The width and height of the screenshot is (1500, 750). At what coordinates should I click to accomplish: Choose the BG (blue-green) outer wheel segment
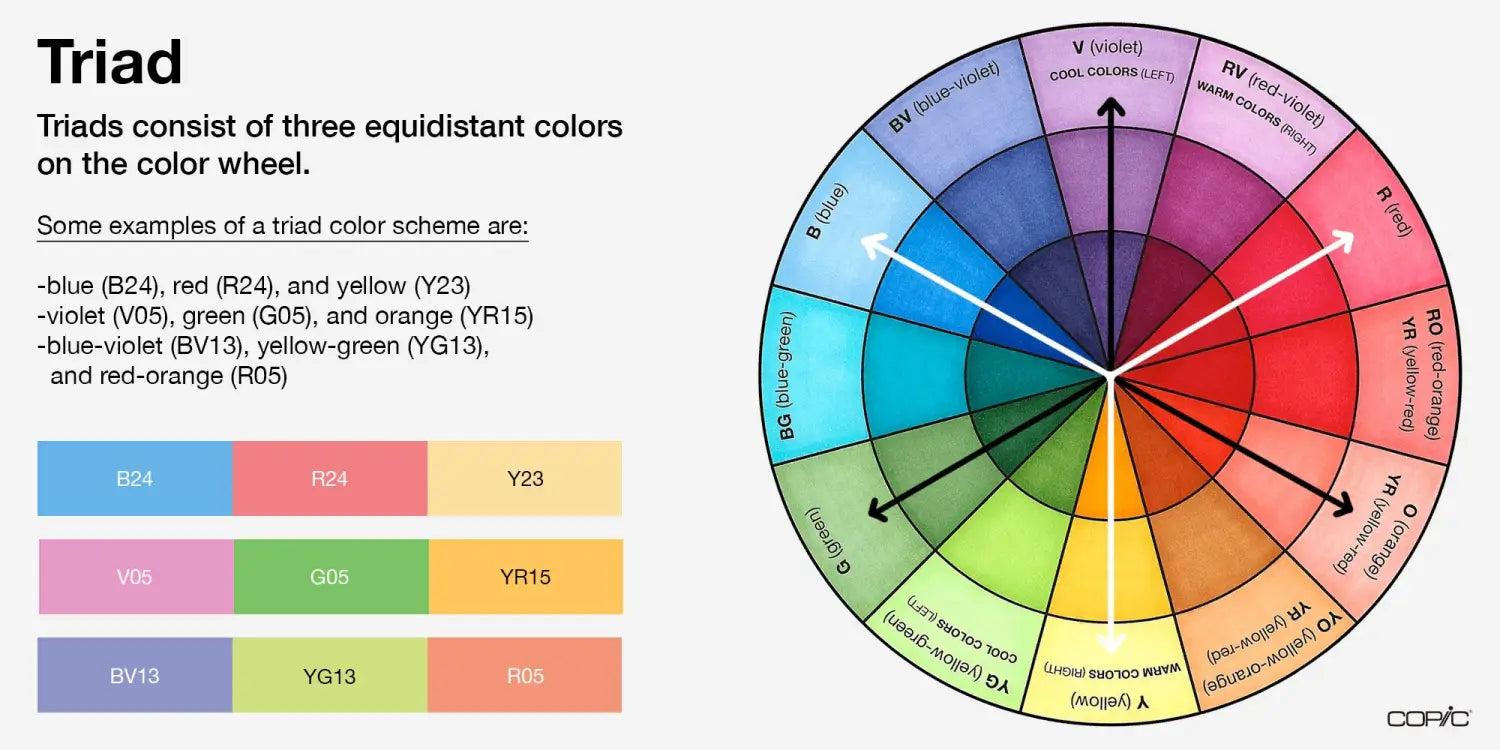click(805, 380)
